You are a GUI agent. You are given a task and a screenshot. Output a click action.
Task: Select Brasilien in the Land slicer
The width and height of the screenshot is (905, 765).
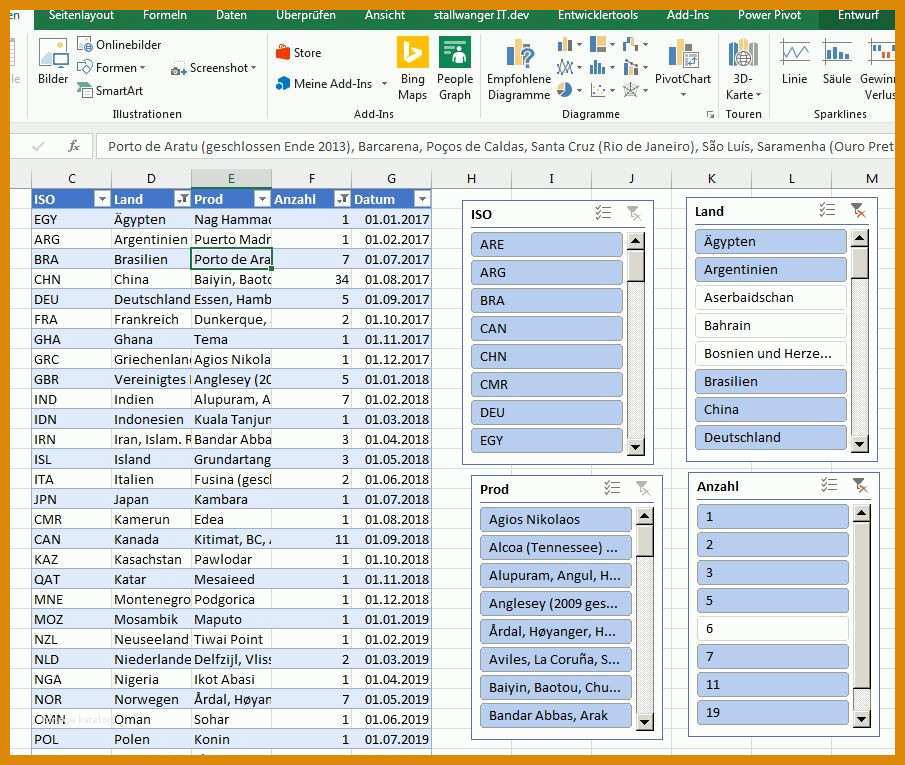(x=771, y=382)
